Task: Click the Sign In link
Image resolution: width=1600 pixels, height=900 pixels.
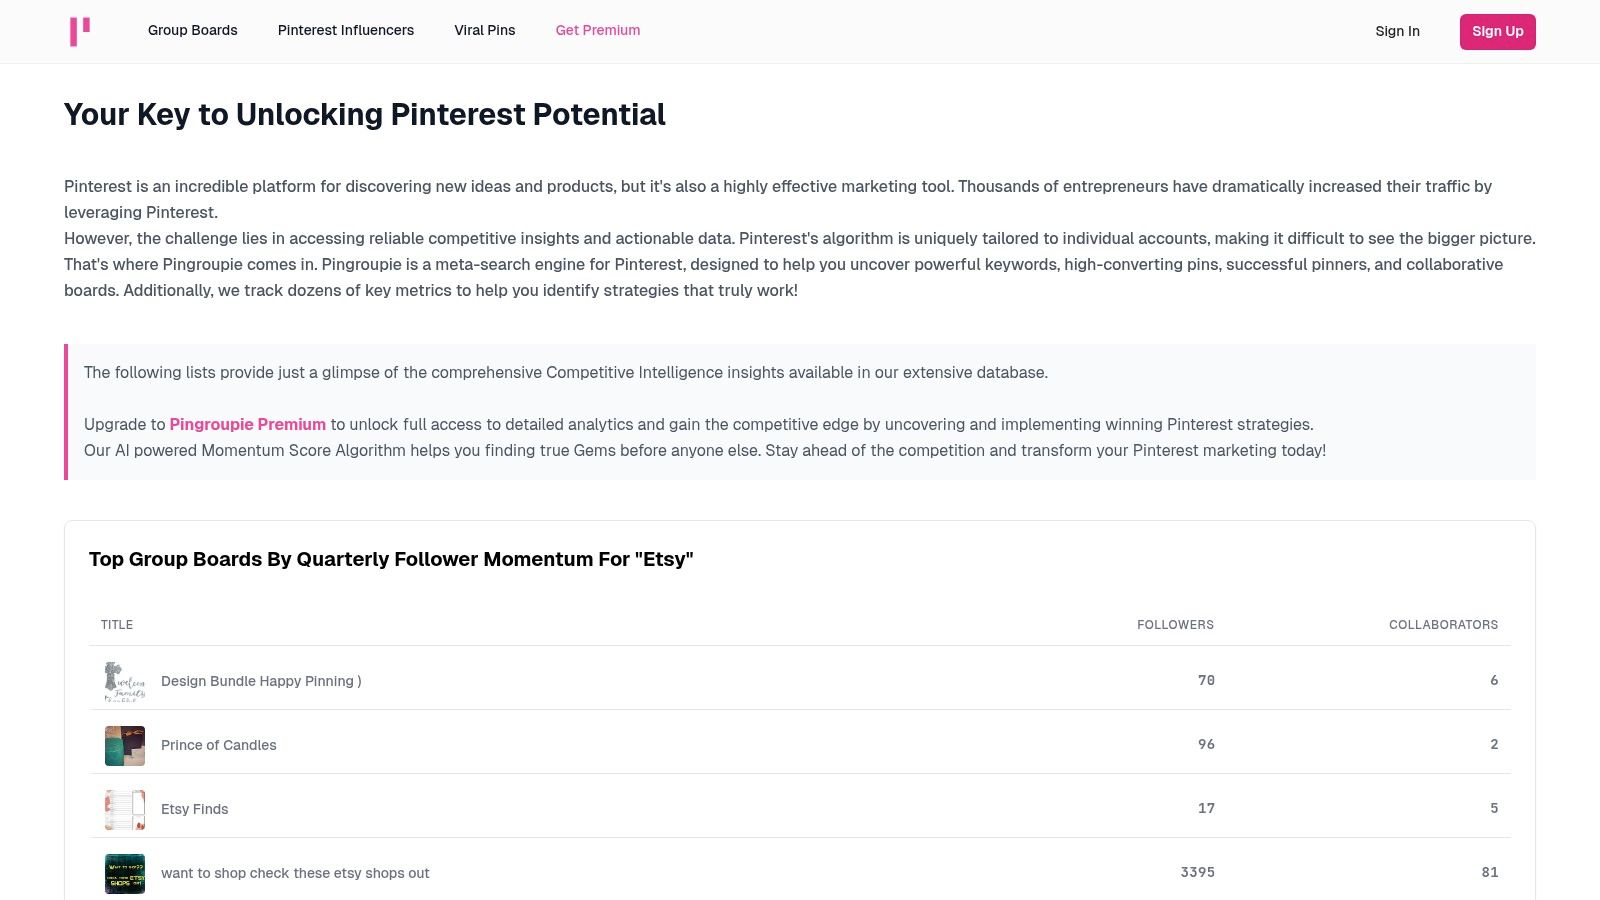Action: (1397, 31)
